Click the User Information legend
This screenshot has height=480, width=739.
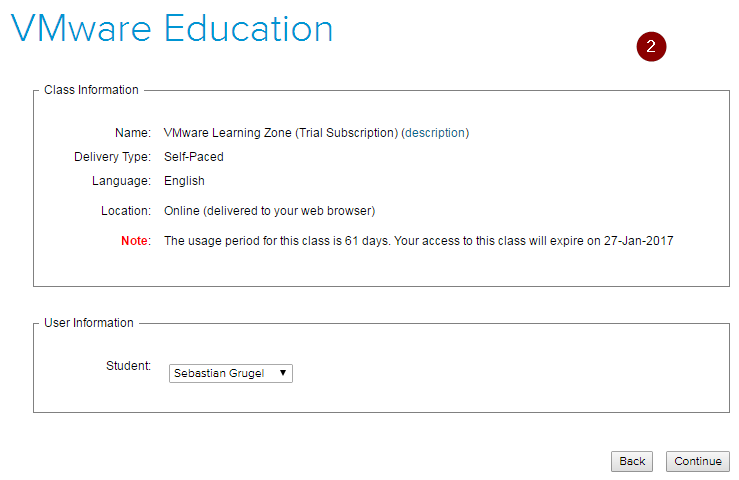pos(88,323)
